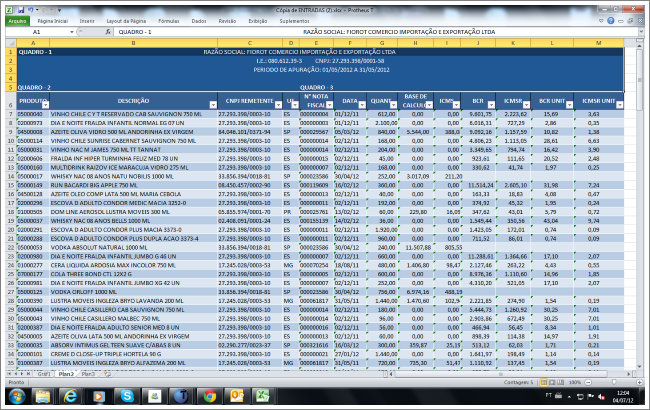650x410 pixels.
Task: Click cell WHISKY NAC 08 ANOS BELLS 1000 ML
Action: point(133,221)
